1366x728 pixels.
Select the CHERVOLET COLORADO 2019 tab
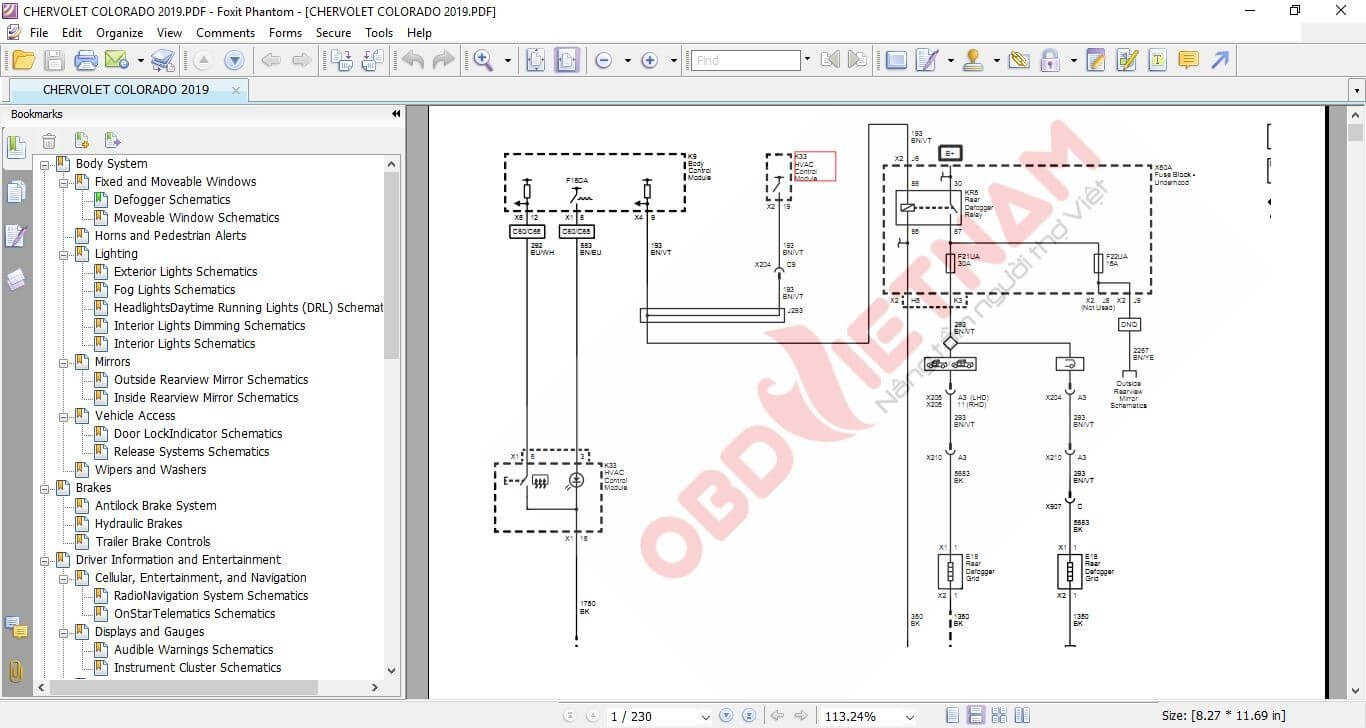tap(126, 90)
